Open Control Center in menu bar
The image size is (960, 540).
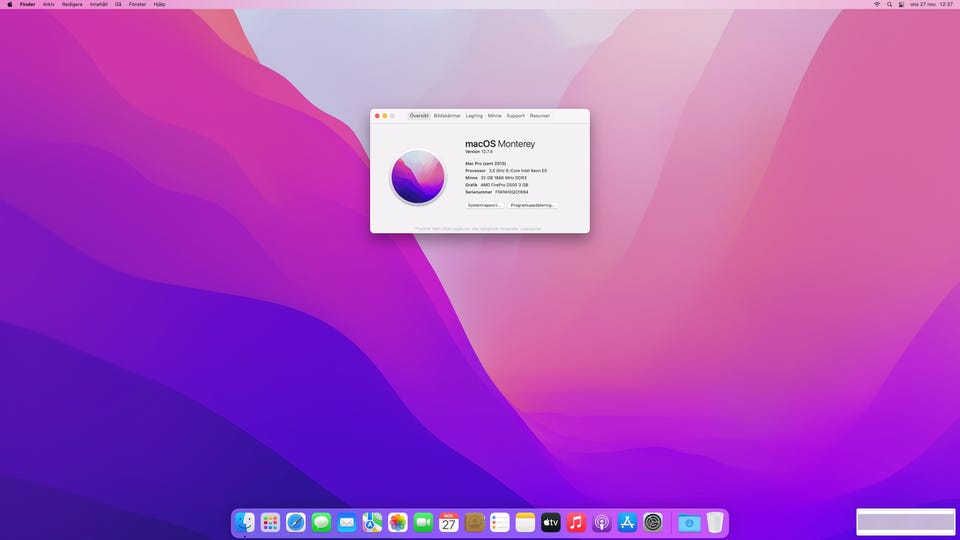pos(901,4)
